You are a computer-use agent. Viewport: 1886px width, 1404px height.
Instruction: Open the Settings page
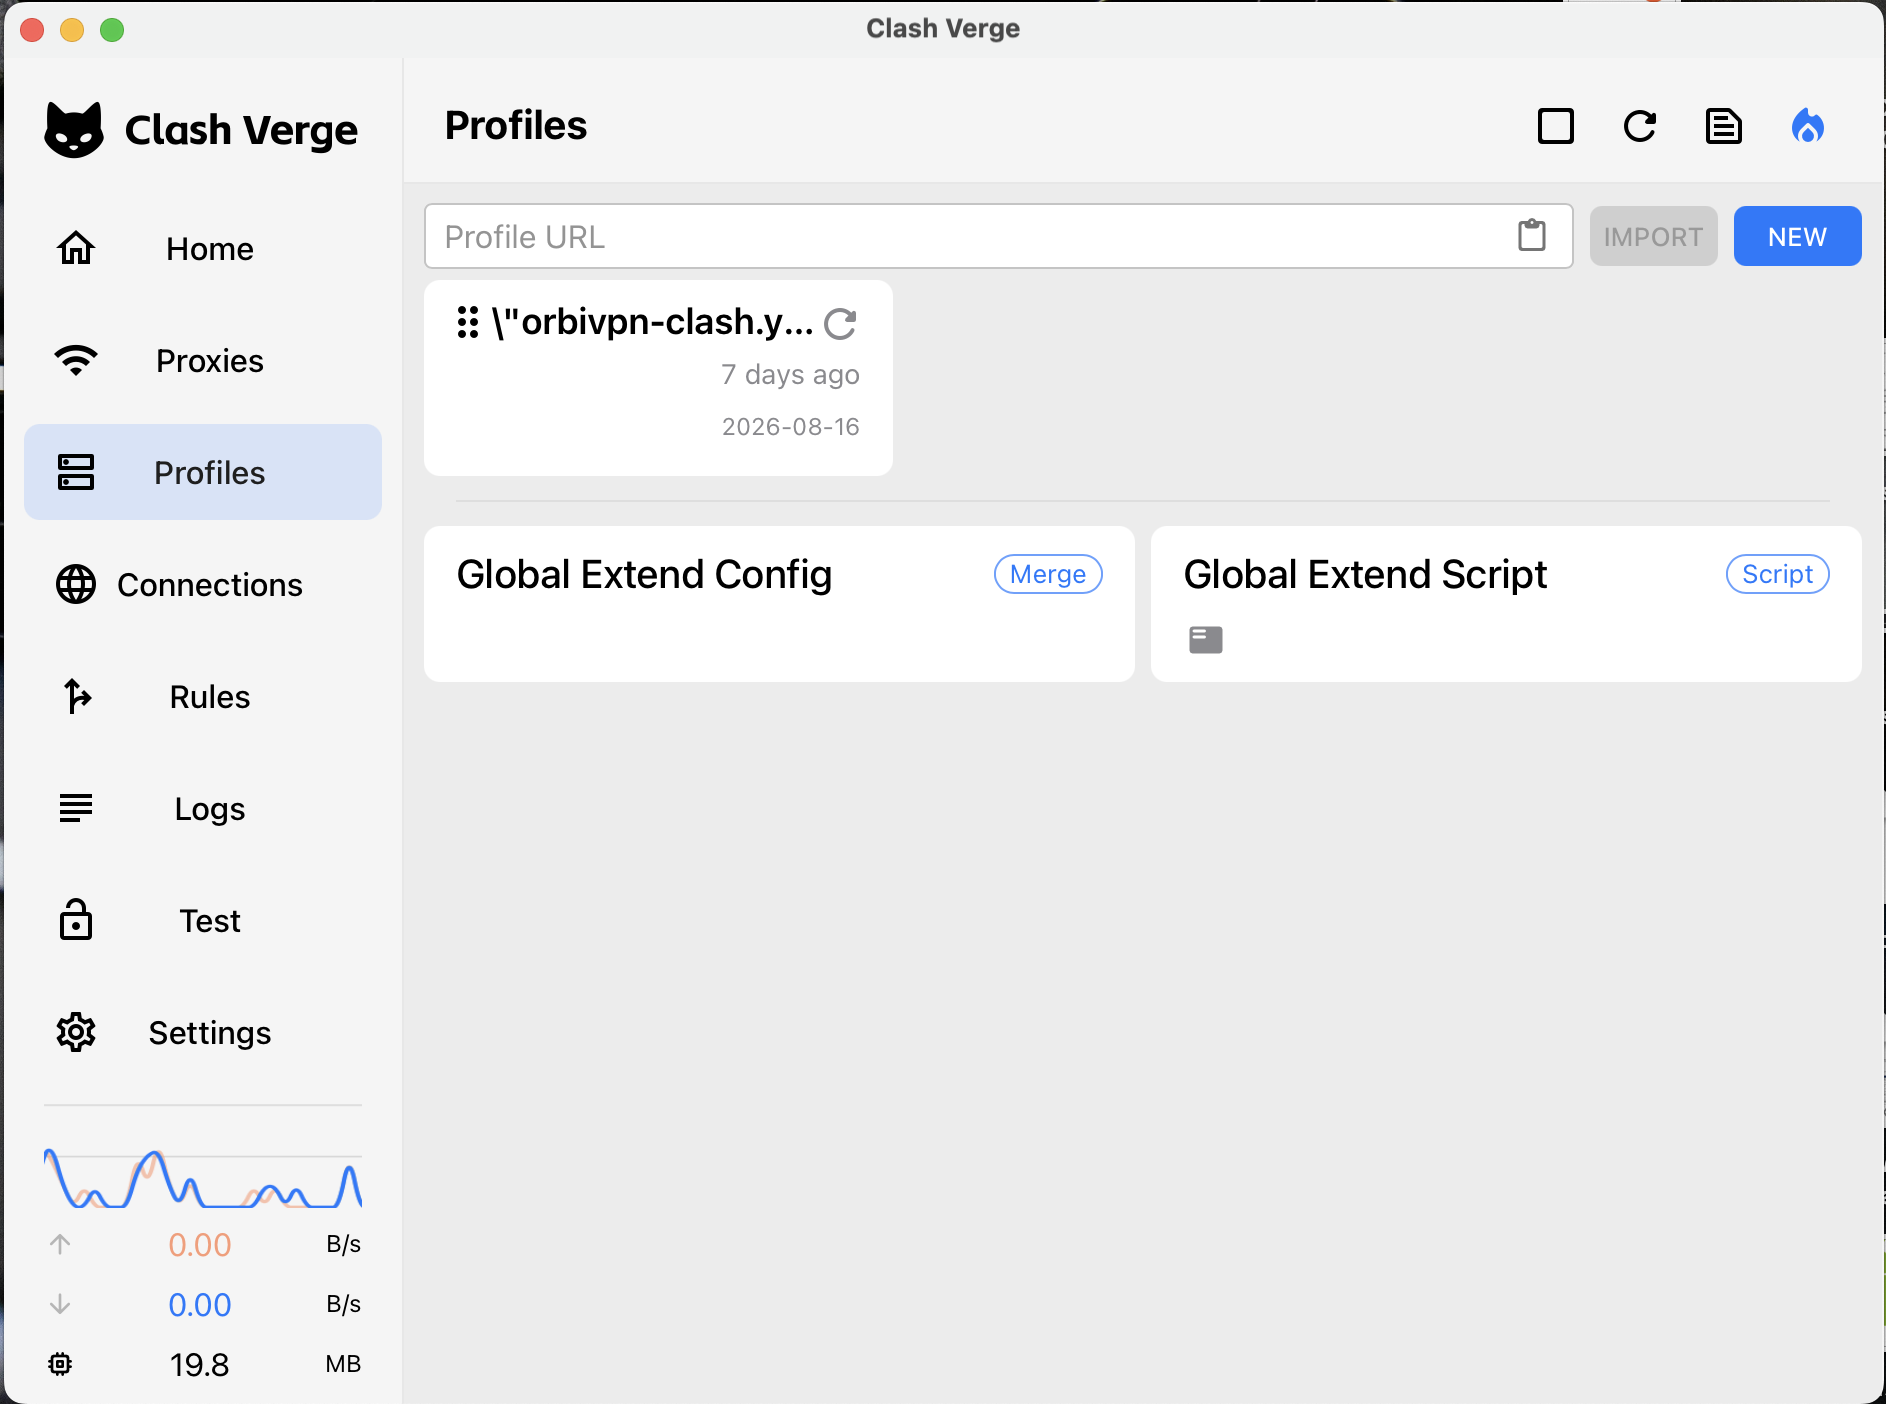(x=203, y=1032)
